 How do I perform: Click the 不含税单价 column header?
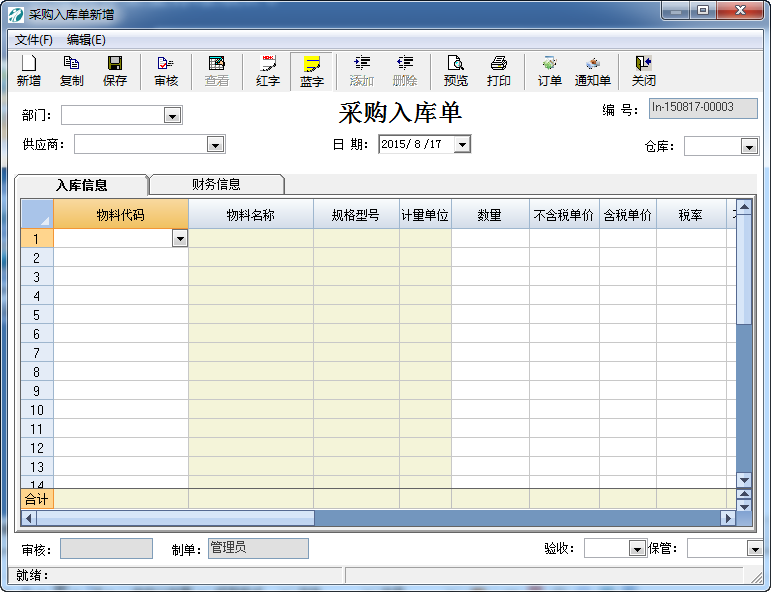tap(564, 214)
